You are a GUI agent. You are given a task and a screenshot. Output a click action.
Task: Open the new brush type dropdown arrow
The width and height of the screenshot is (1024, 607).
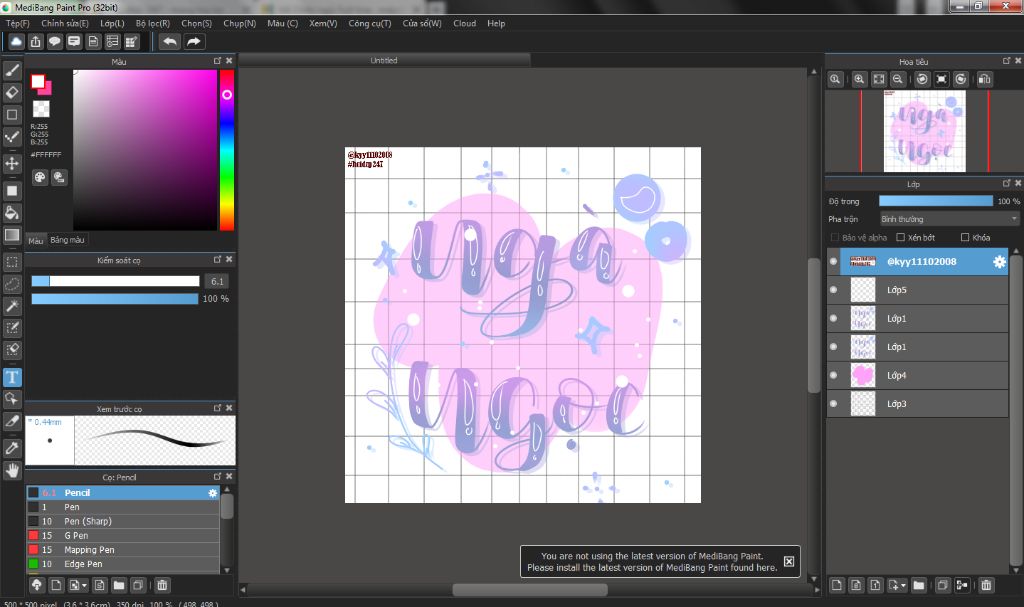point(84,585)
